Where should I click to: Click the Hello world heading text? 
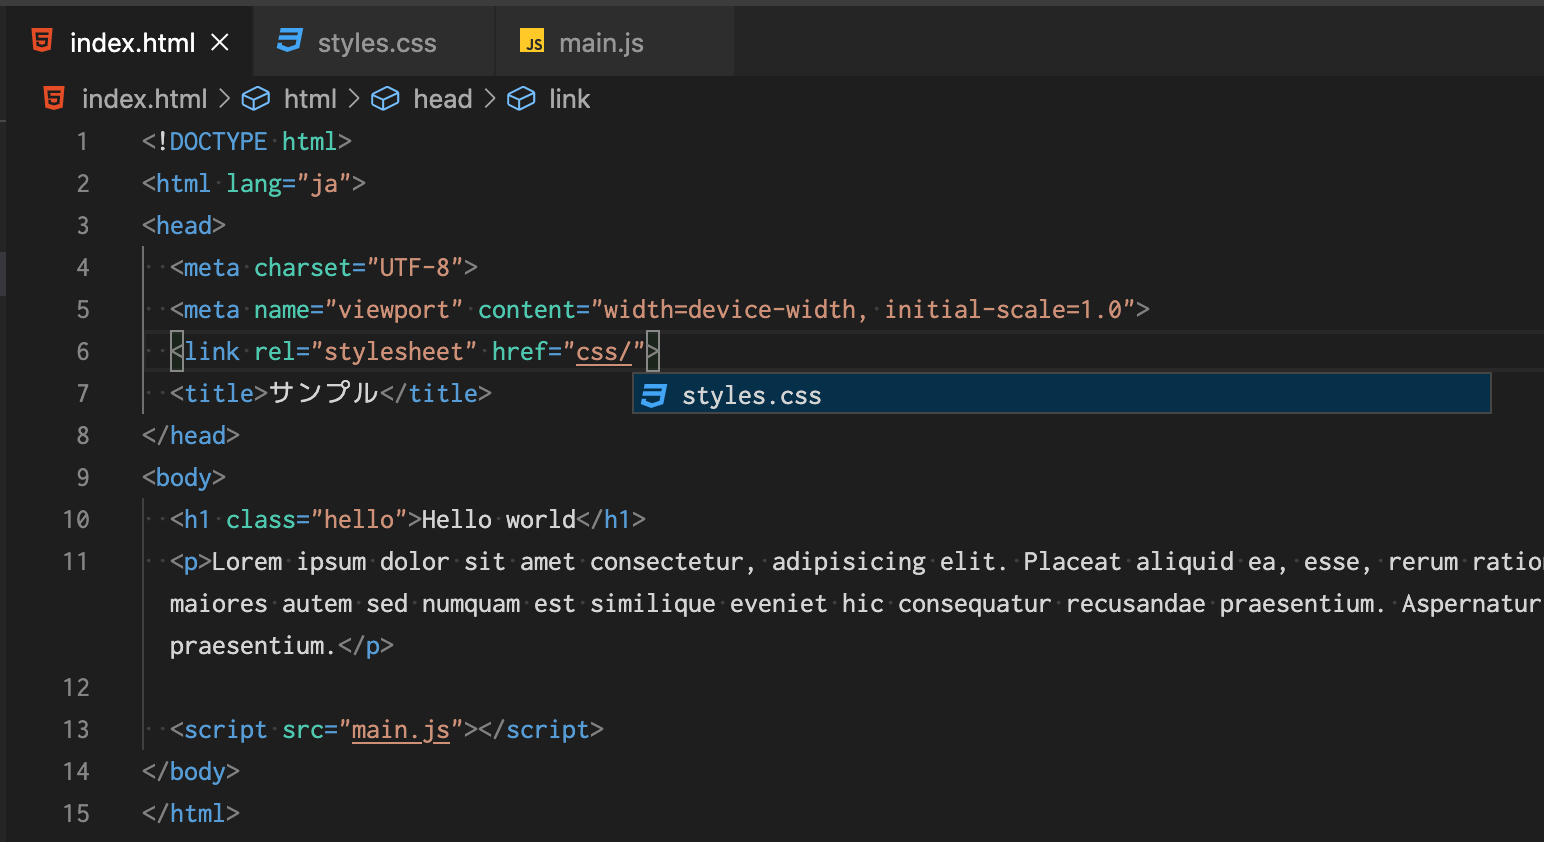point(499,520)
